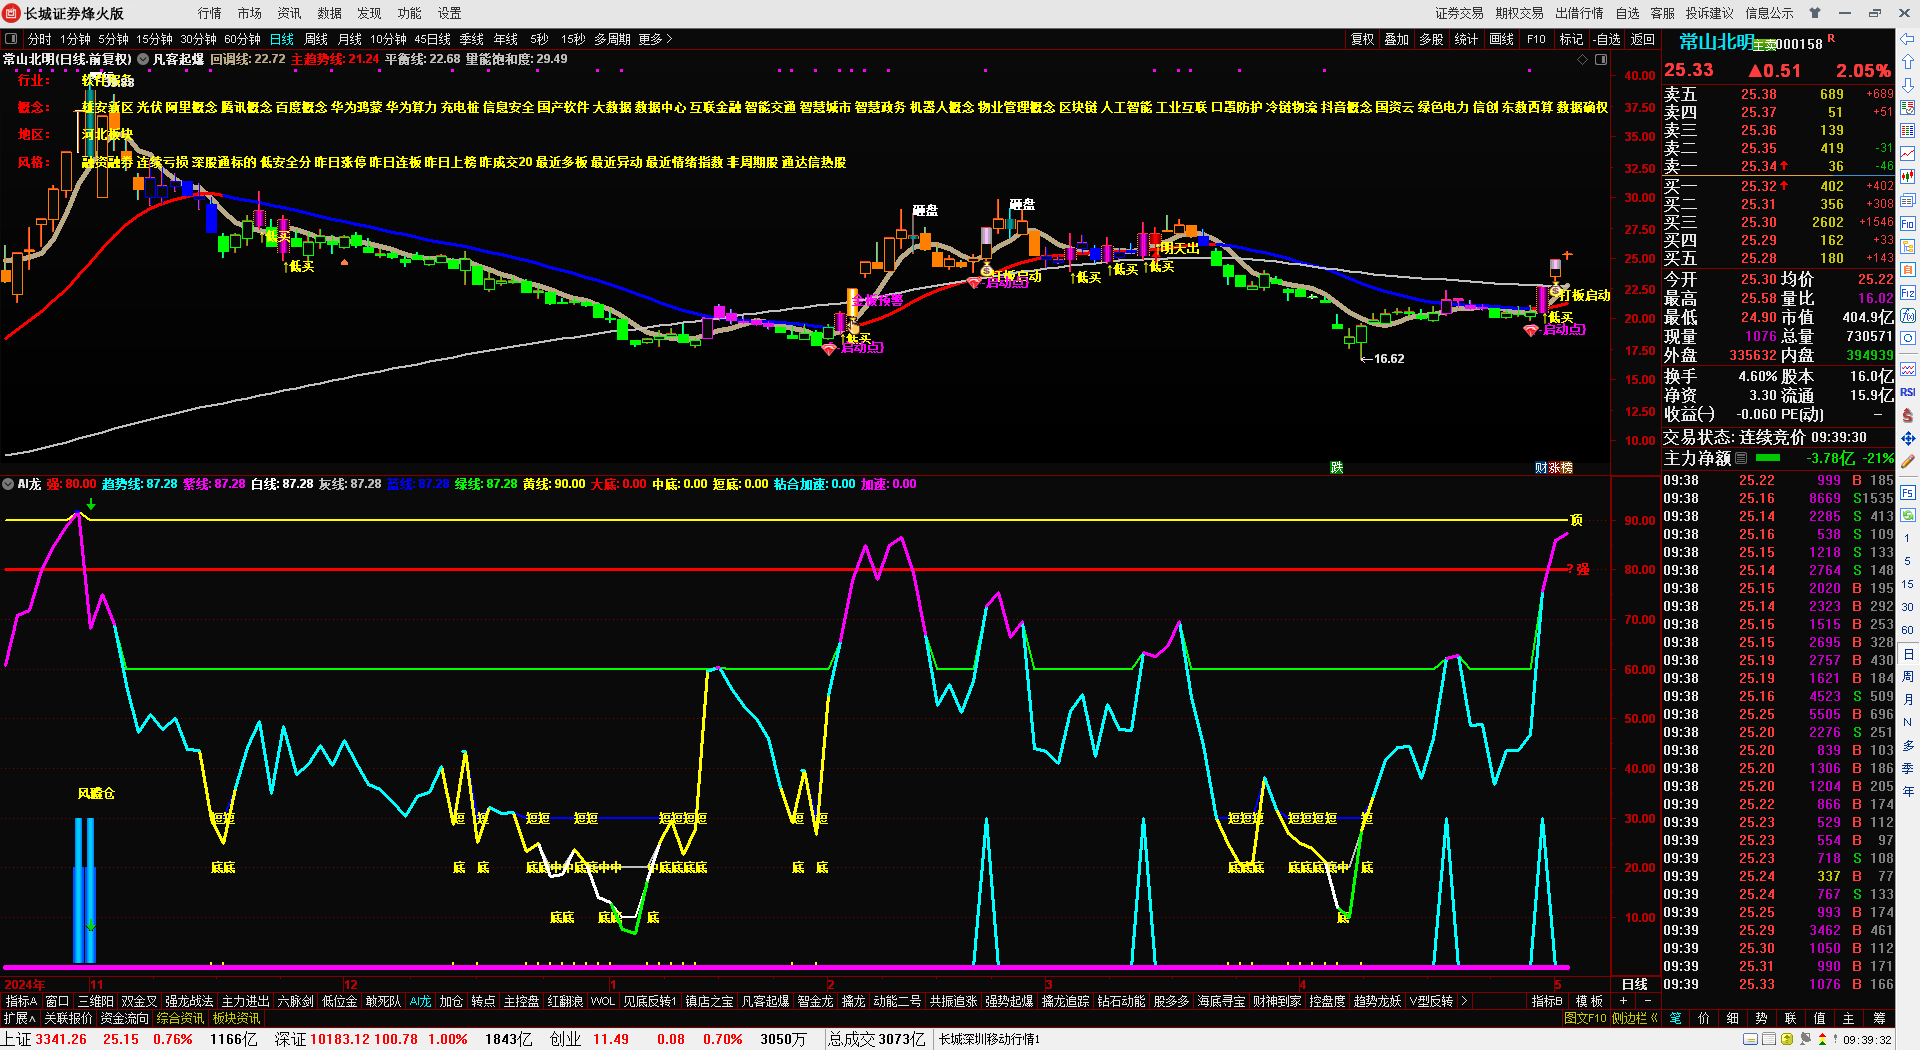Image resolution: width=1920 pixels, height=1050 pixels.
Task: Switch to 季 period in right sidebar
Action: pos(1908,769)
